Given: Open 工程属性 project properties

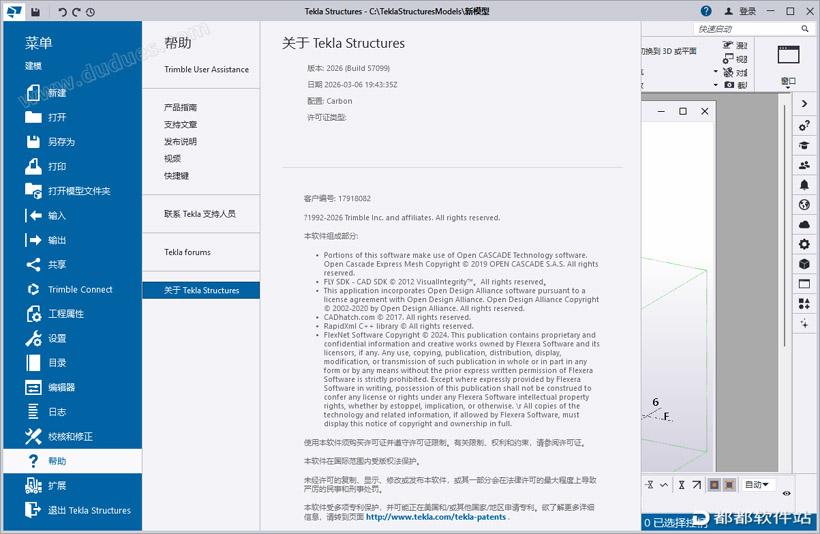Looking at the screenshot, I should point(73,314).
